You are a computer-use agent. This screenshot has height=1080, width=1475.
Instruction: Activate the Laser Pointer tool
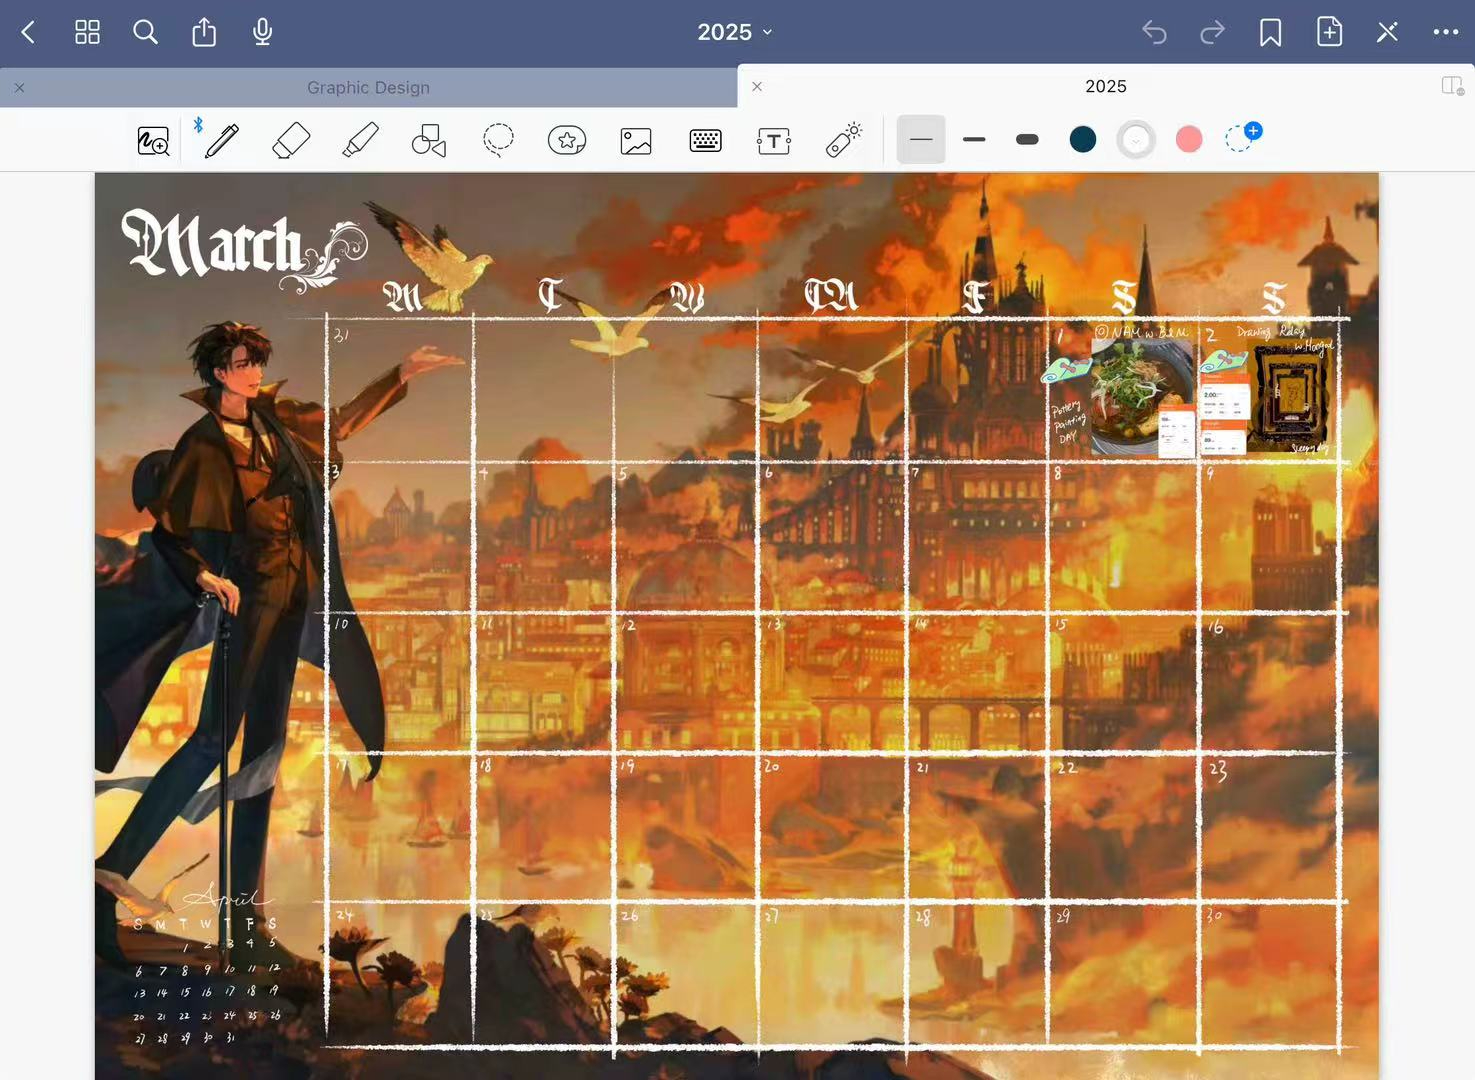click(844, 140)
